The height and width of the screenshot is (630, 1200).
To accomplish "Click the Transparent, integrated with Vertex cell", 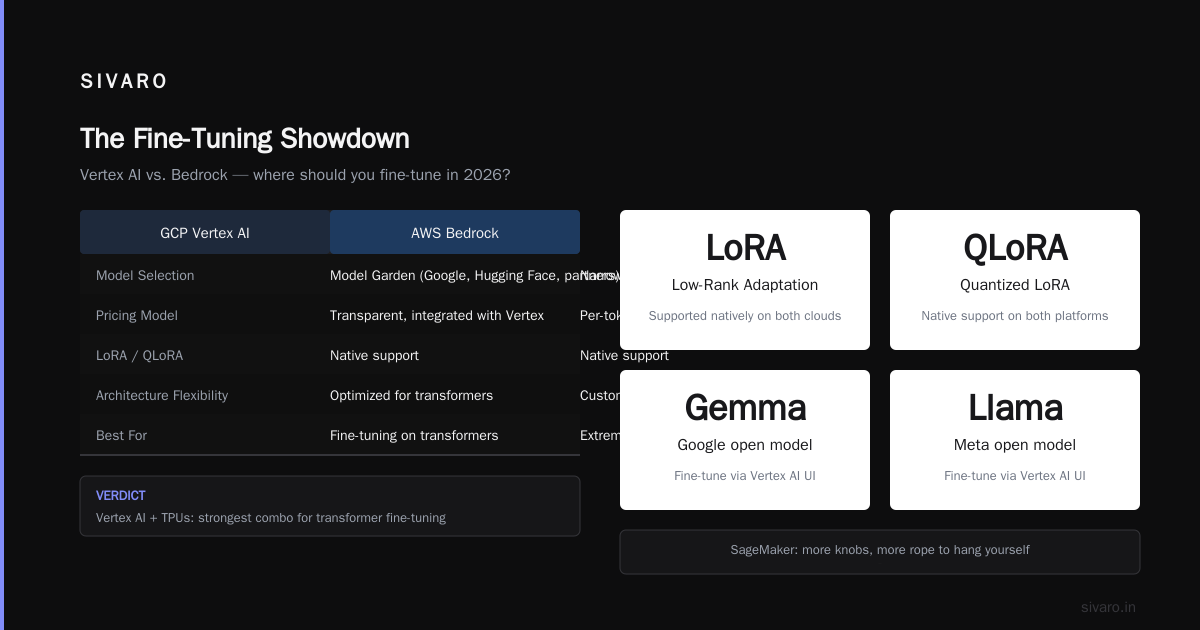I will [x=437, y=315].
